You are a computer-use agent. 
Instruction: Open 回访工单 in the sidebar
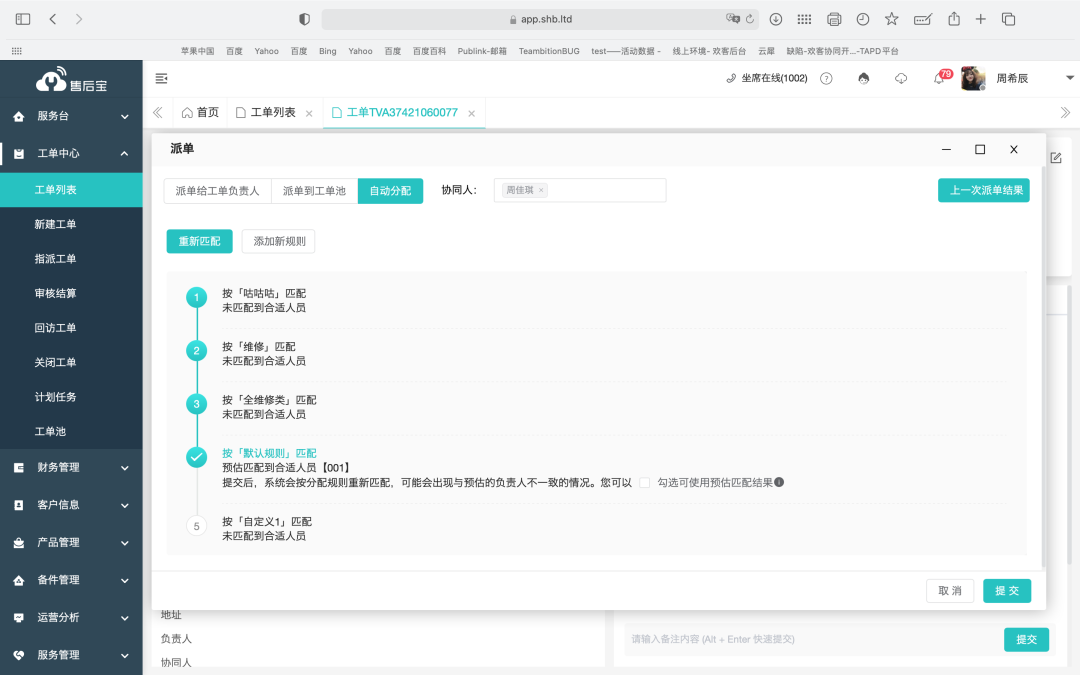pyautogui.click(x=72, y=328)
